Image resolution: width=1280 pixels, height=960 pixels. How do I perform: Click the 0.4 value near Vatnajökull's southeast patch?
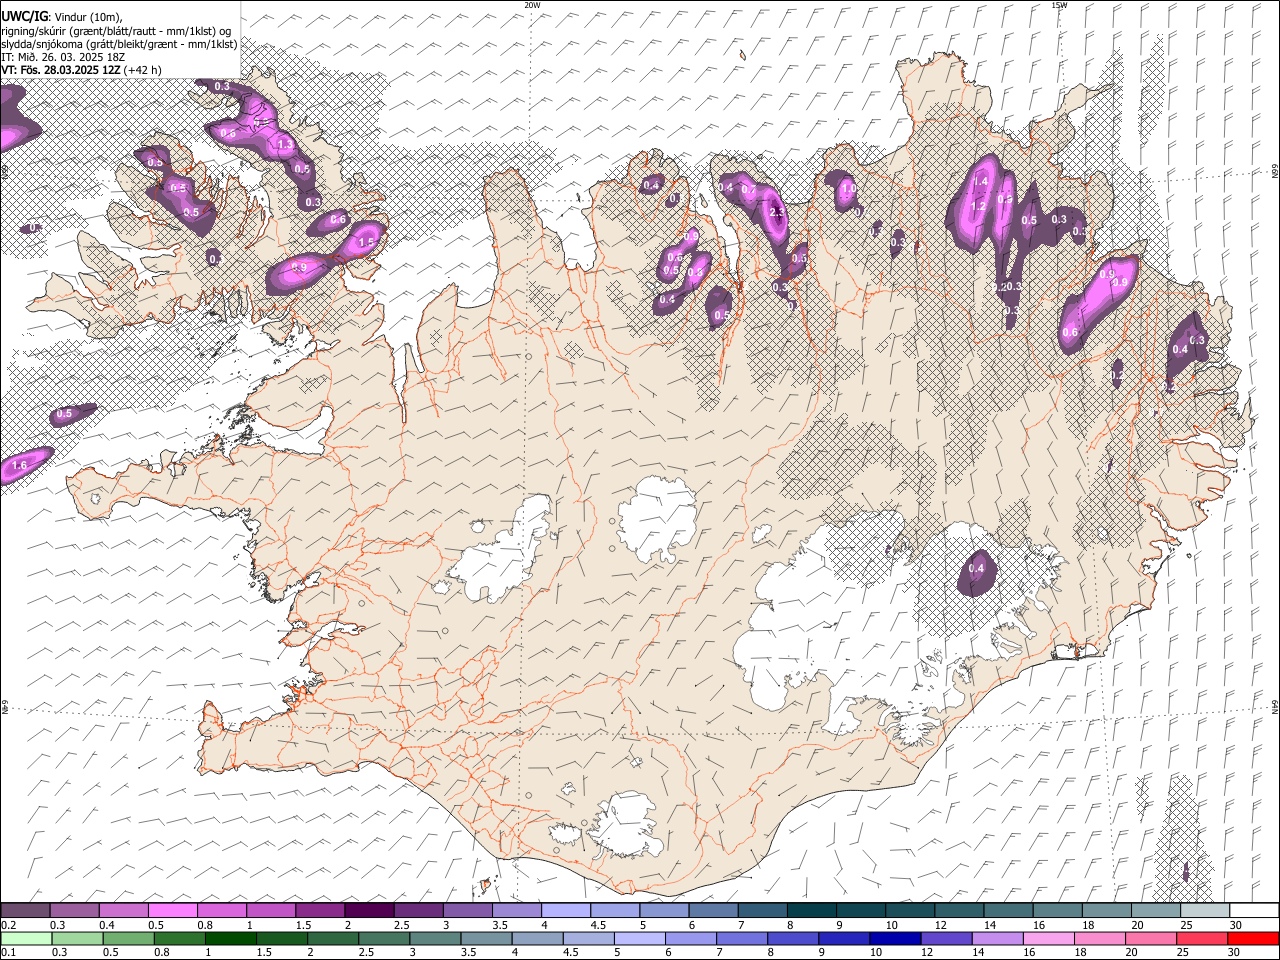(x=977, y=569)
